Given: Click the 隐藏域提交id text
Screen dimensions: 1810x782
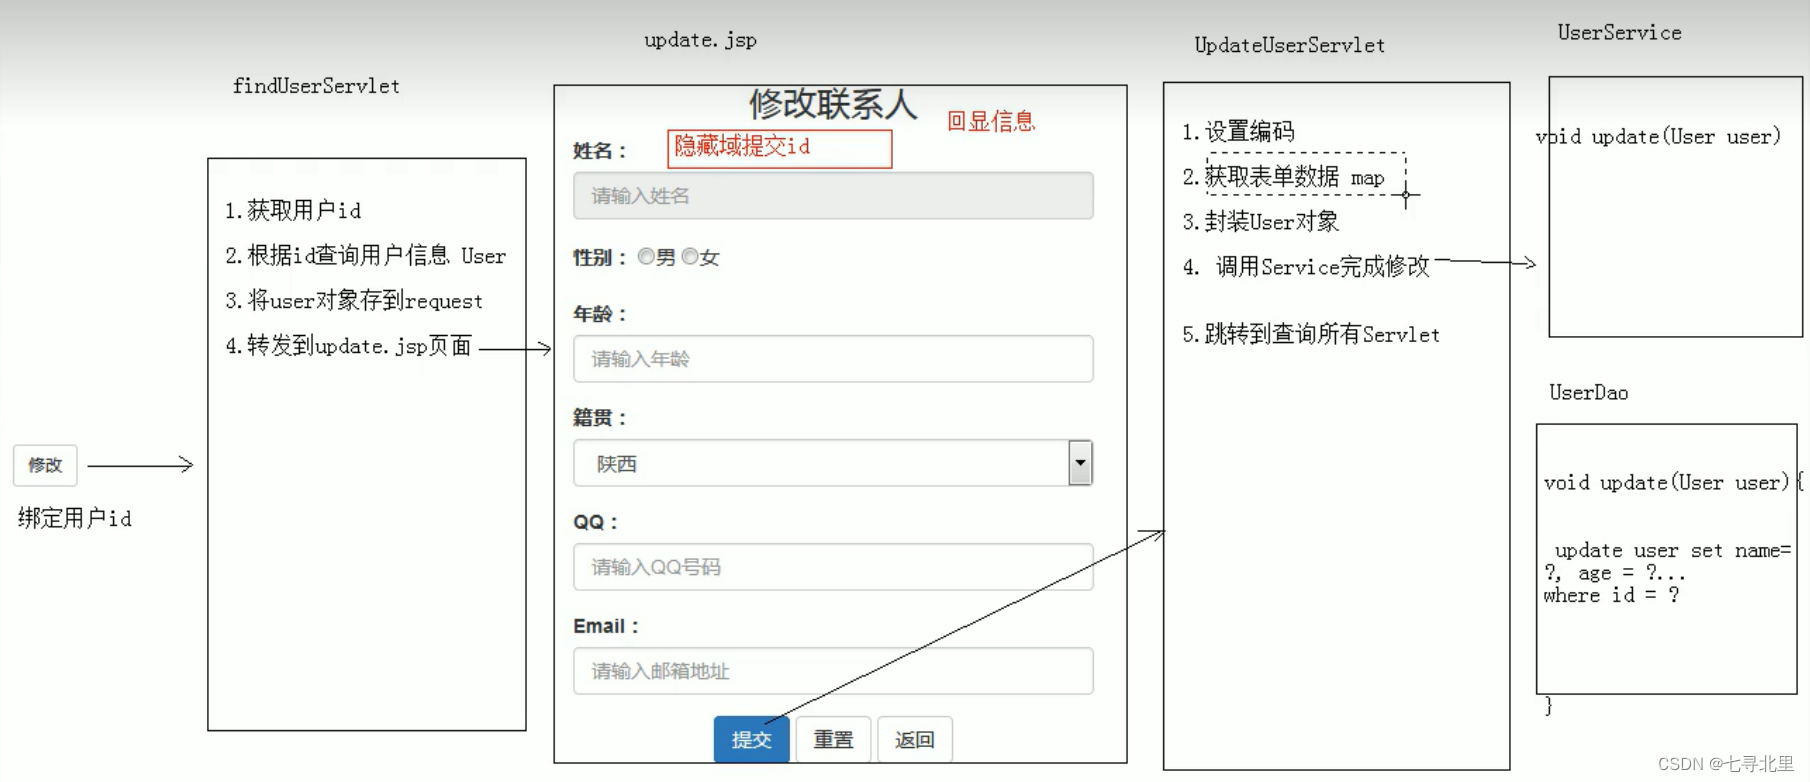Looking at the screenshot, I should (x=742, y=146).
